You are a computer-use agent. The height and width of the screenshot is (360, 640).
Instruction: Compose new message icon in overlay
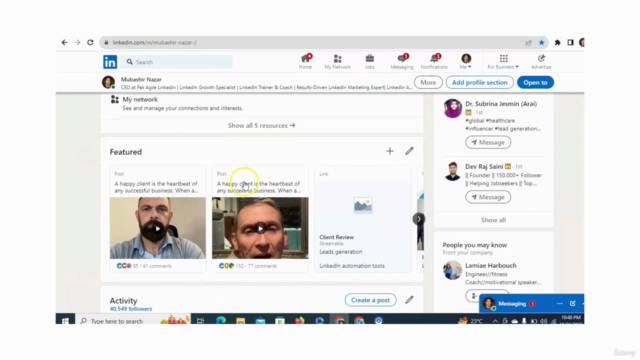pyautogui.click(x=573, y=304)
